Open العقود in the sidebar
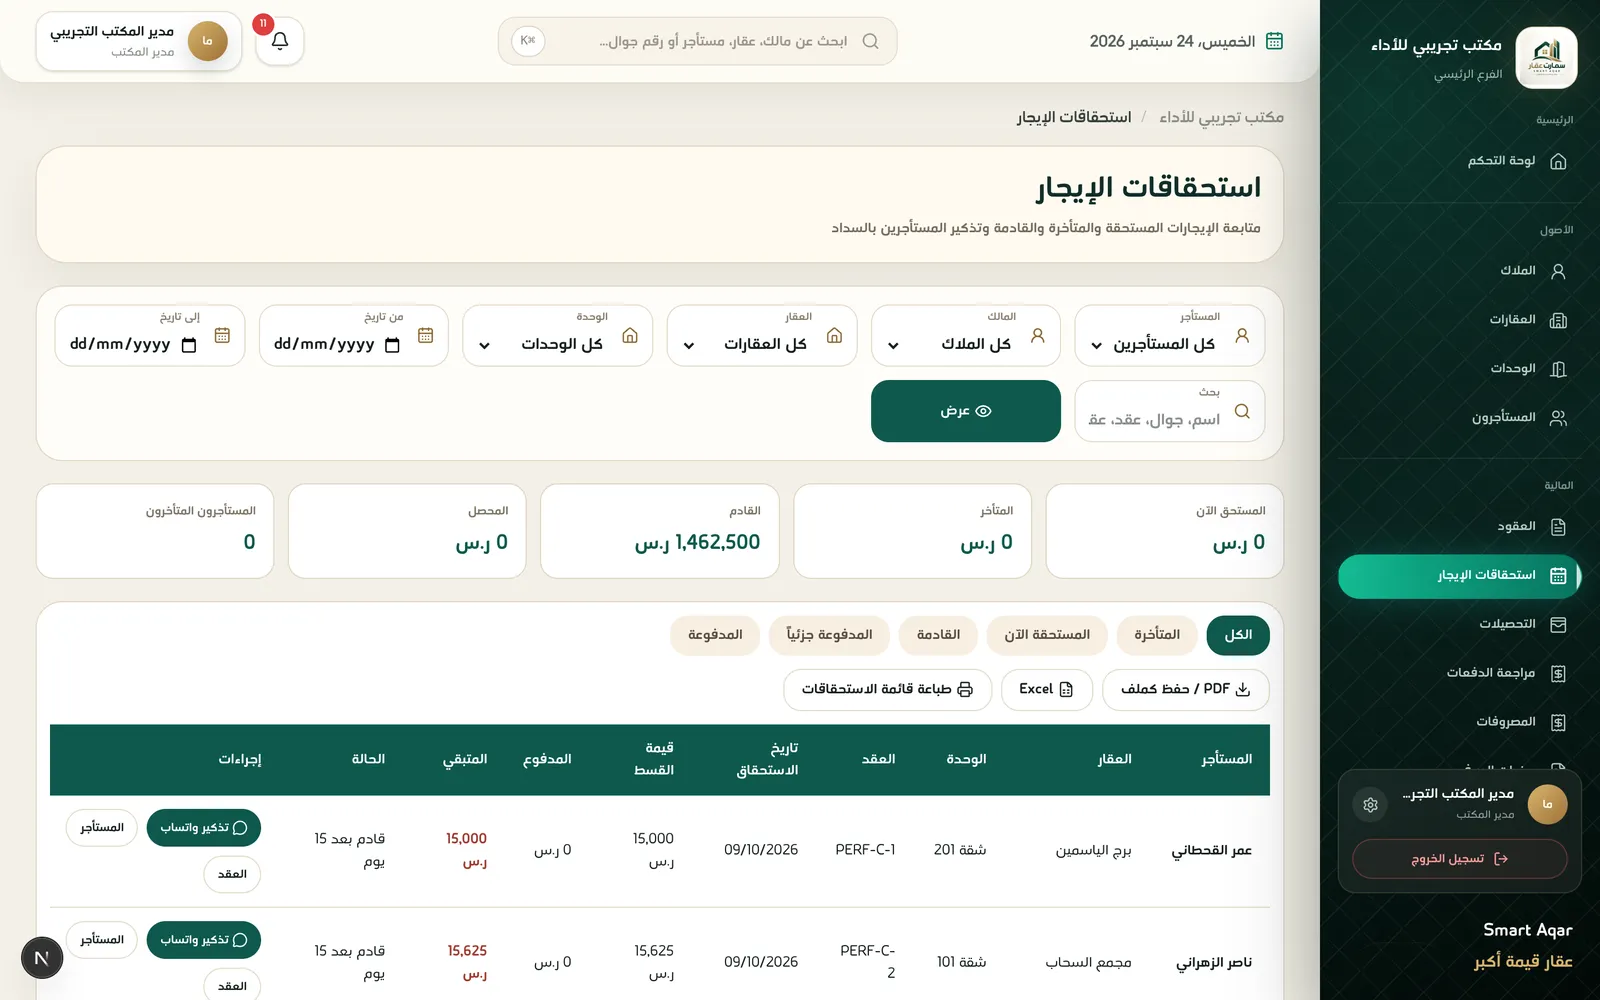Screen dimensions: 1600x1000 (1458, 527)
